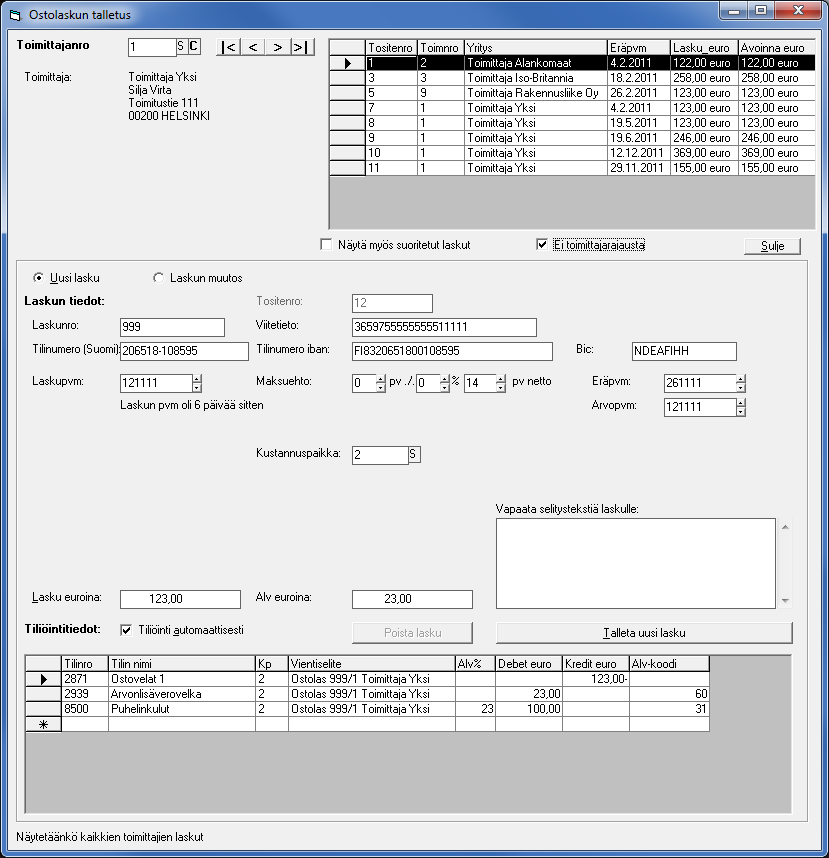Click the Arvopvm spinner arrows

pyautogui.click(x=740, y=407)
